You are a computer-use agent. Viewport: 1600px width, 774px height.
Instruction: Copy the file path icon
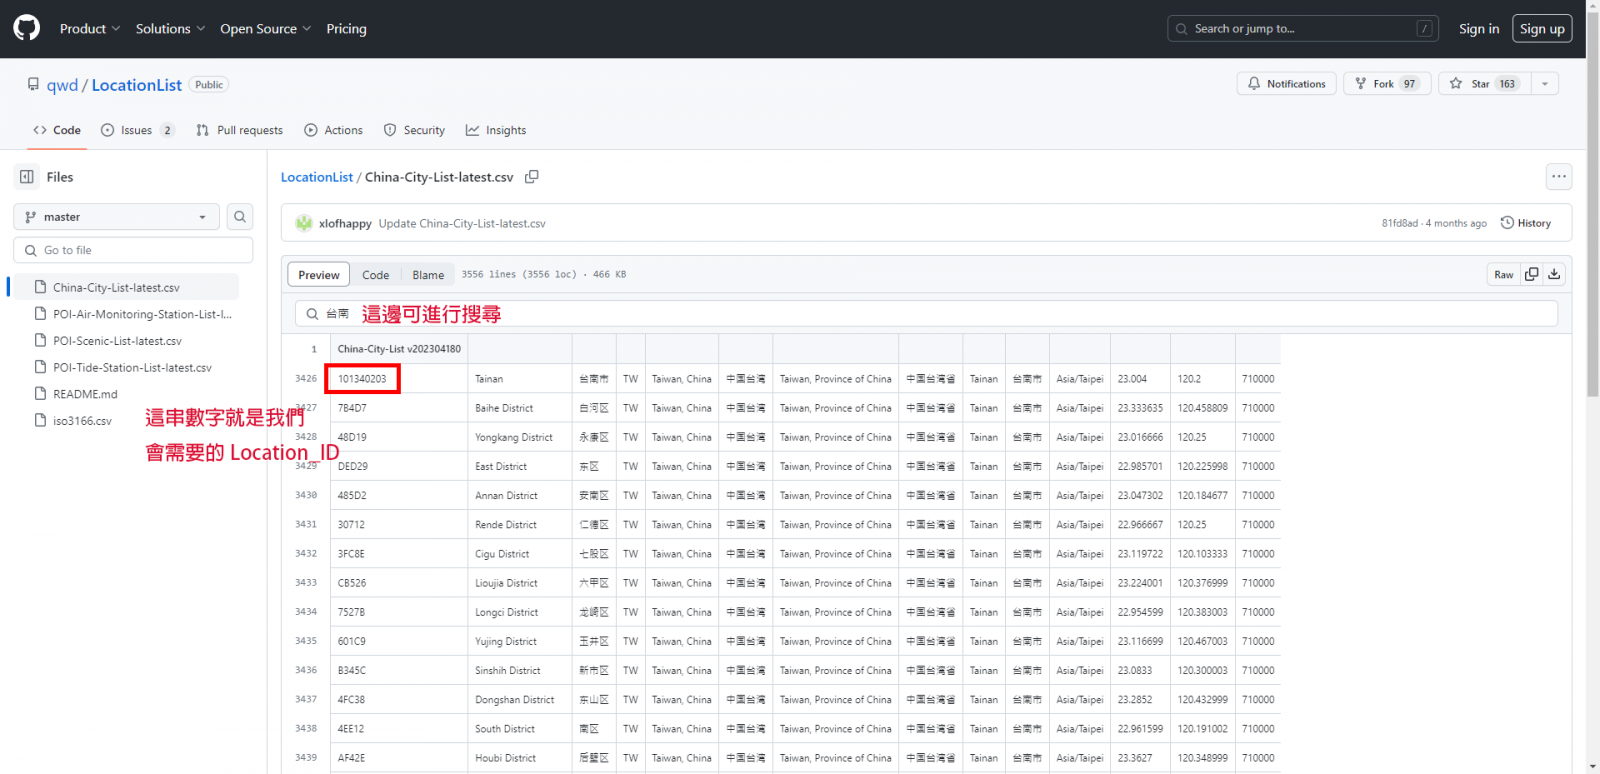click(x=532, y=177)
